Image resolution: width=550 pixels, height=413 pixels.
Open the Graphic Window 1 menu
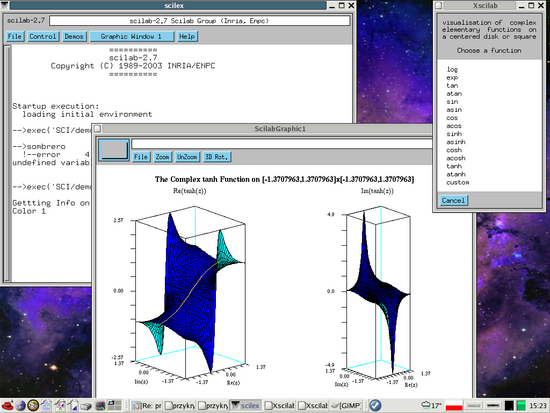pos(132,36)
